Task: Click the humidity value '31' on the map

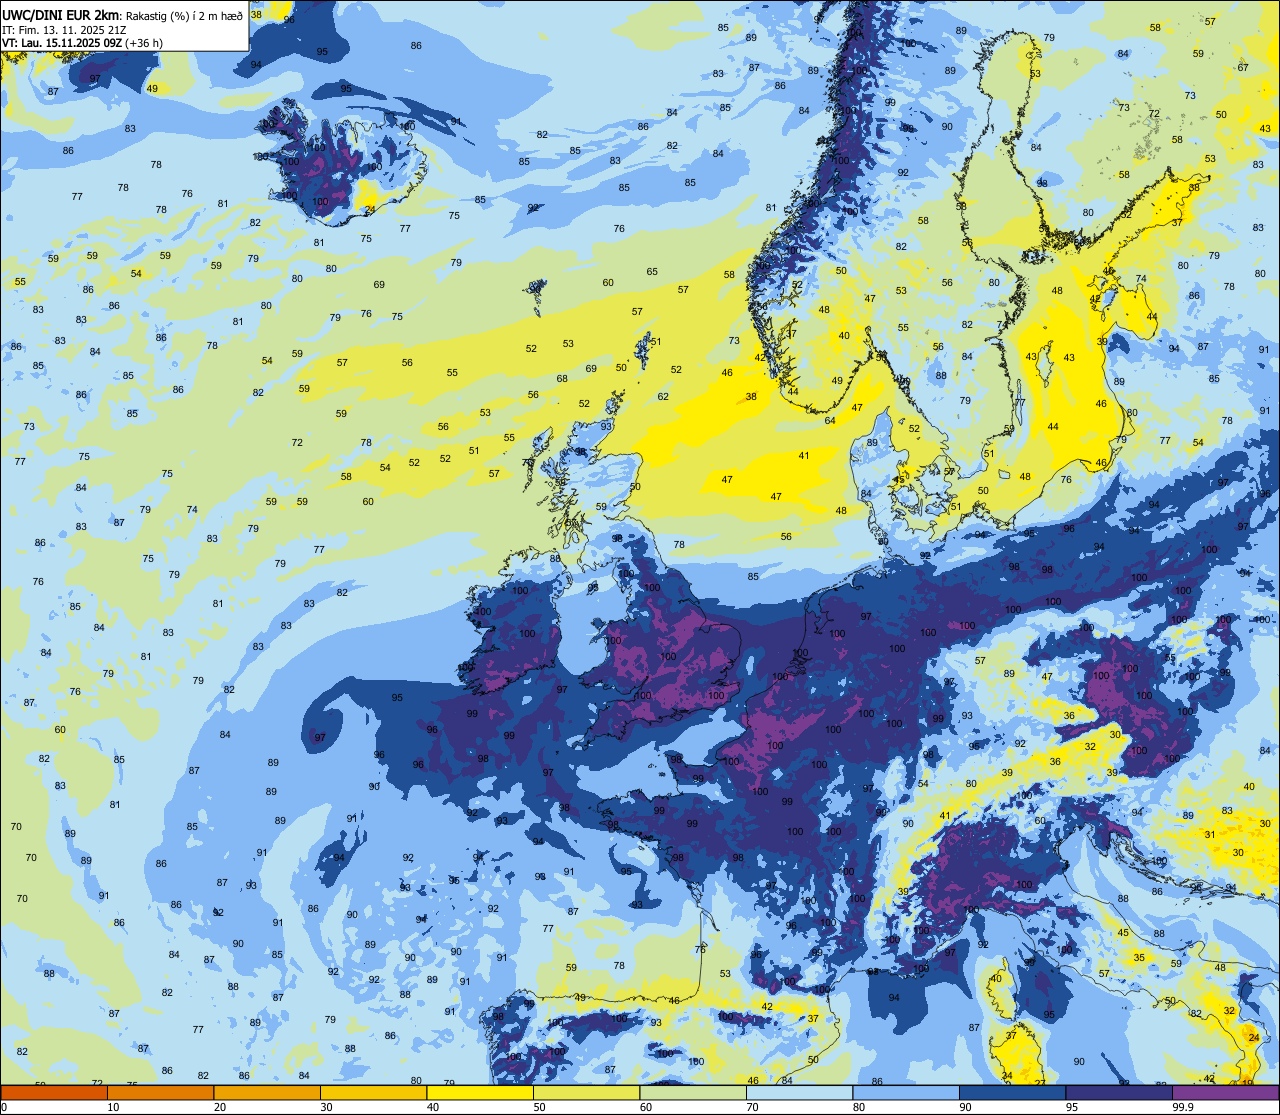Action: pos(1210,835)
